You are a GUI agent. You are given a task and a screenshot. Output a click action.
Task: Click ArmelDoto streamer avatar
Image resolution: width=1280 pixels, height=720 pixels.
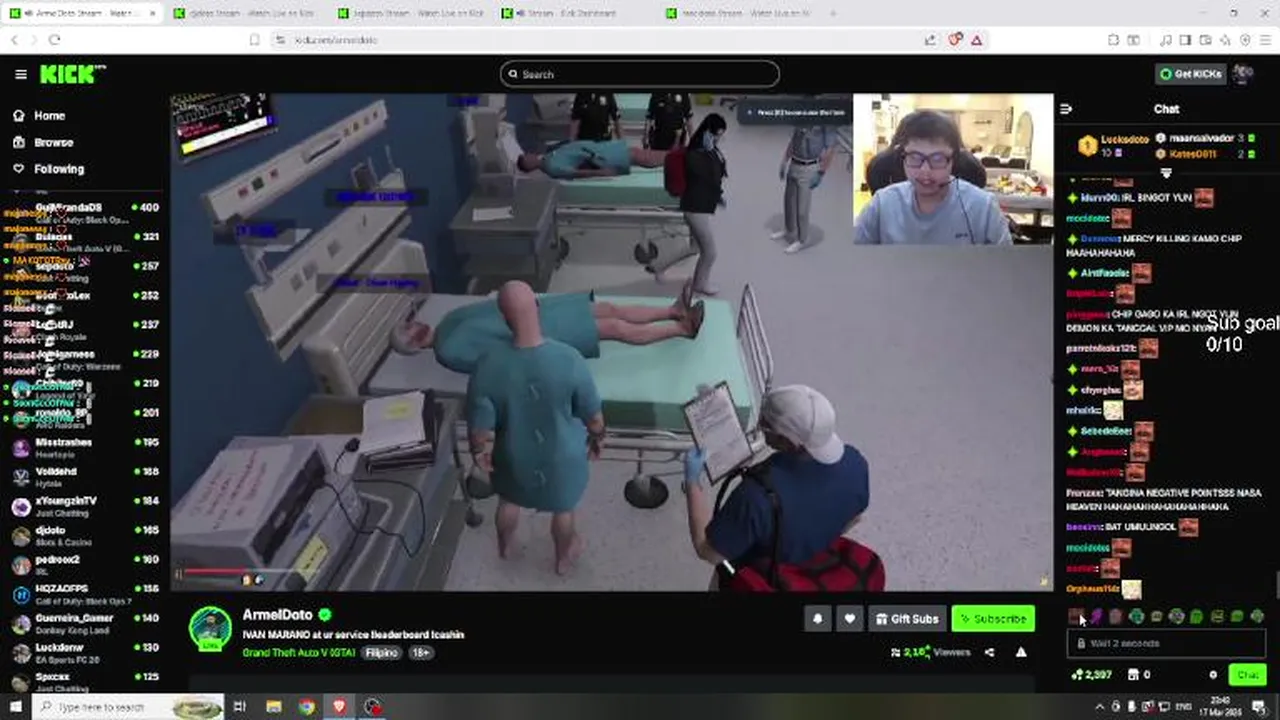pos(210,629)
